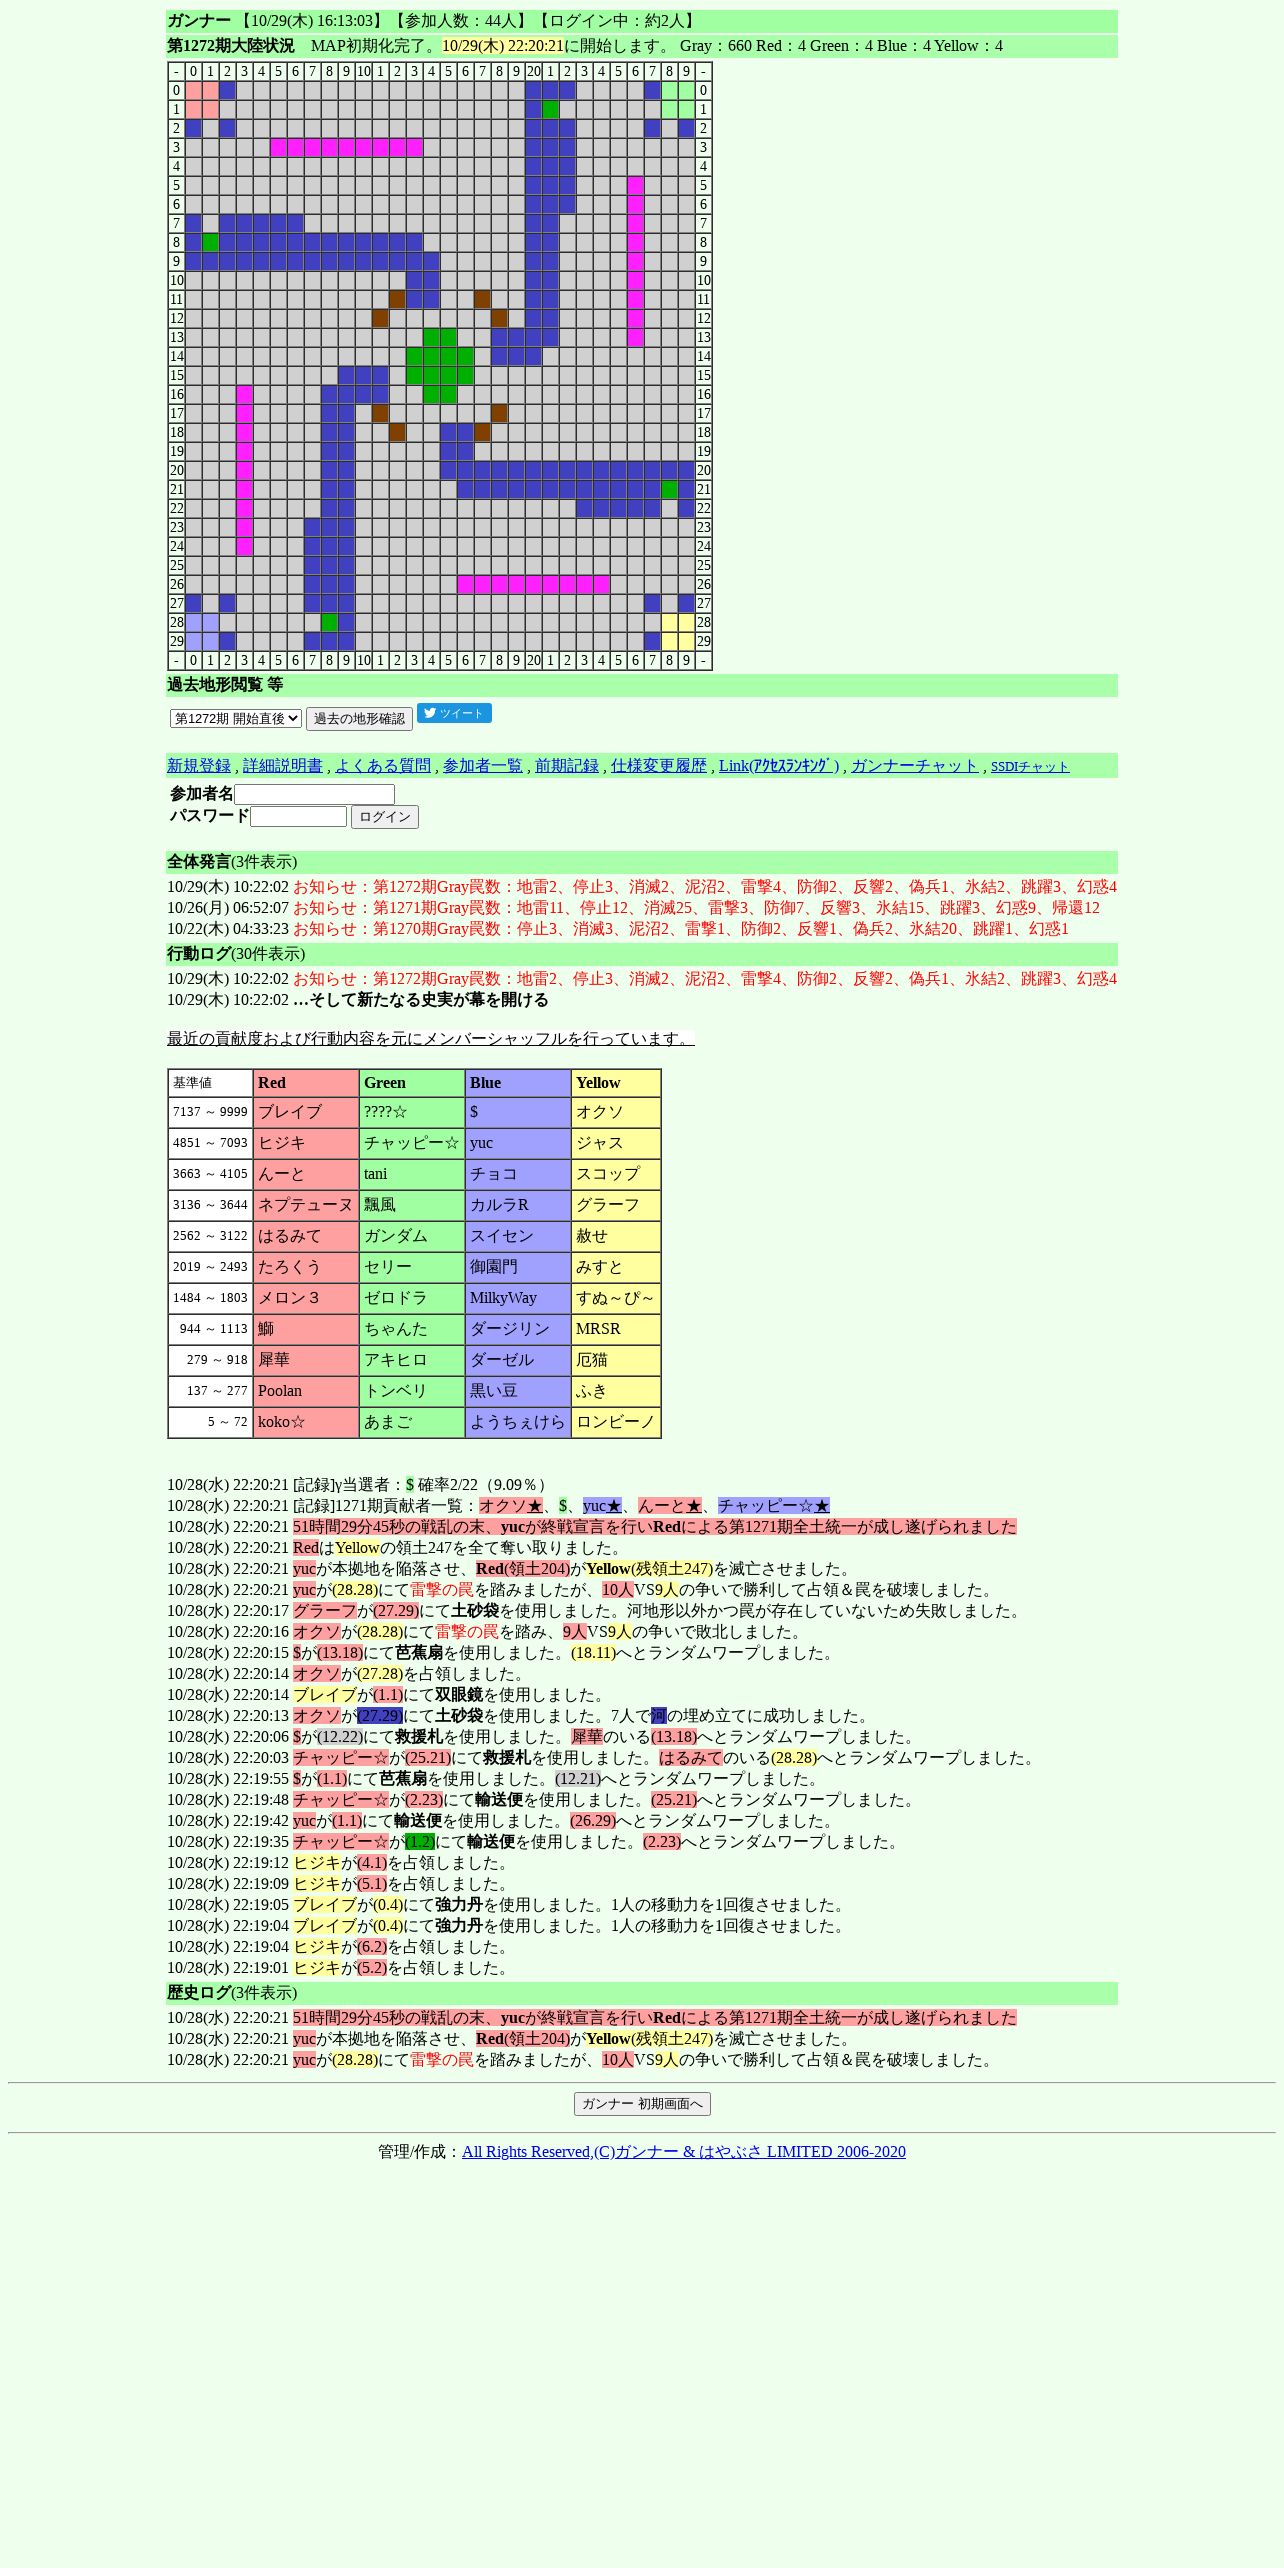Open the 第1272期 開始直後 period dropdown
The image size is (1284, 2568).
click(x=236, y=718)
